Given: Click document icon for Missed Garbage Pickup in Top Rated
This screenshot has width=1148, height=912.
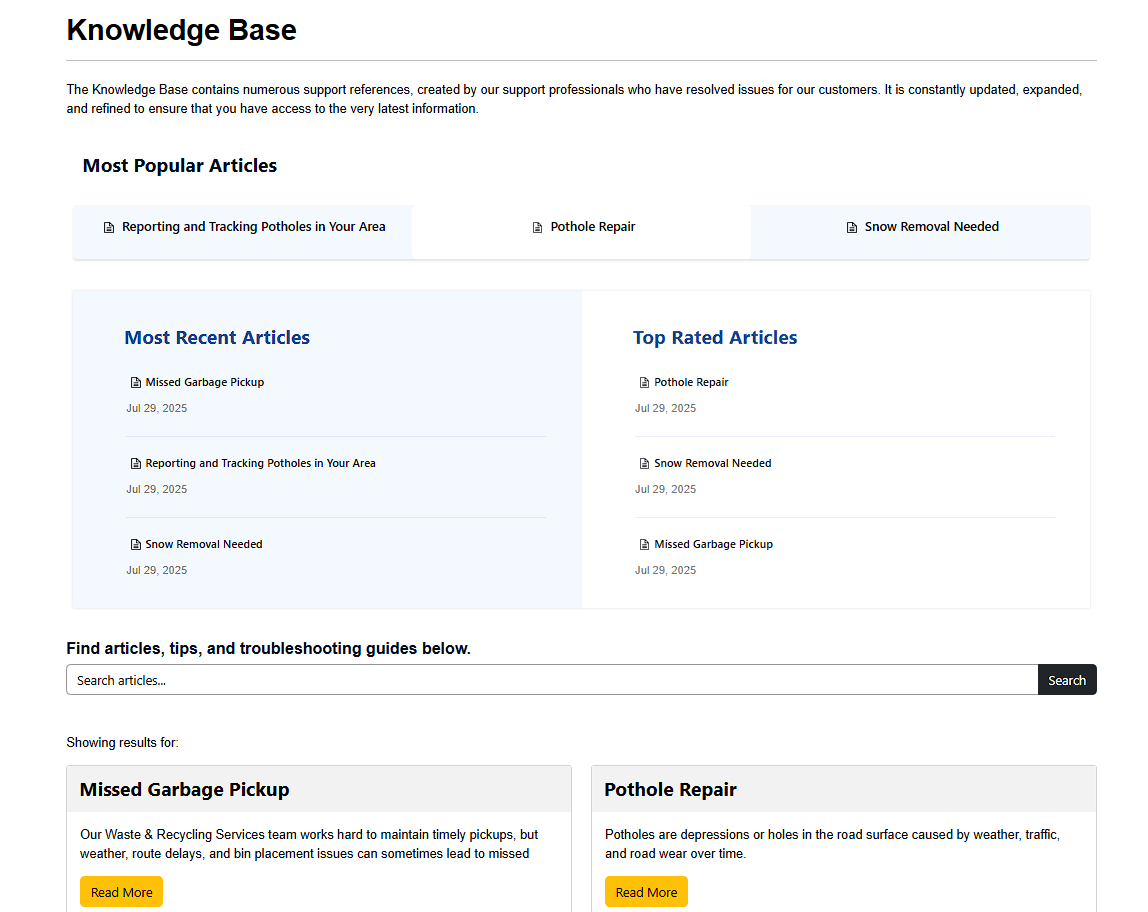Looking at the screenshot, I should (x=645, y=545).
